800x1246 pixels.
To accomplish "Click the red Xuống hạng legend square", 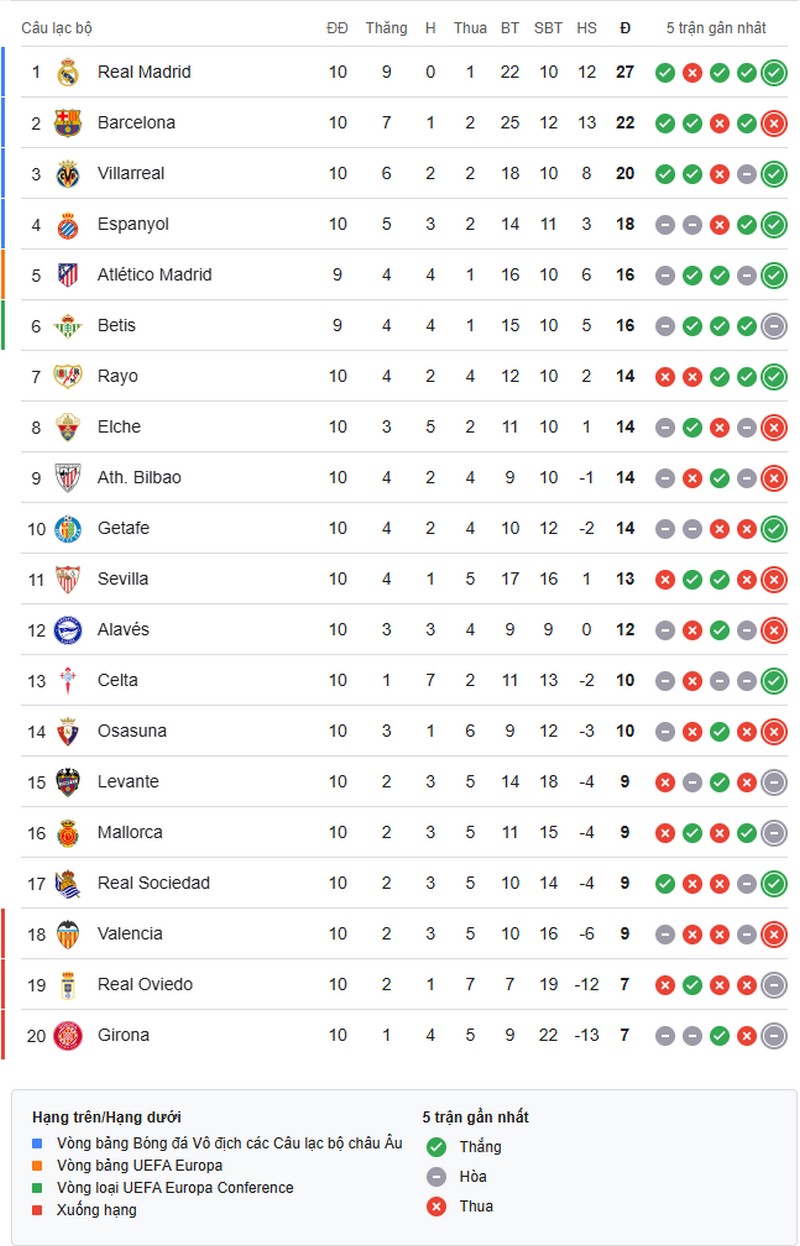I will click(x=38, y=1210).
